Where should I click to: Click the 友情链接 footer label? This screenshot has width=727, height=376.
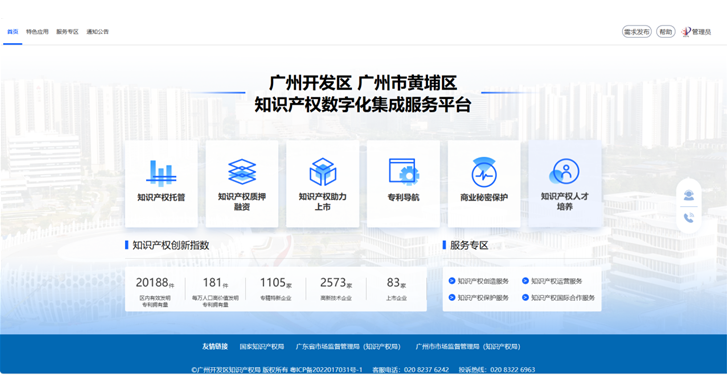pyautogui.click(x=215, y=346)
